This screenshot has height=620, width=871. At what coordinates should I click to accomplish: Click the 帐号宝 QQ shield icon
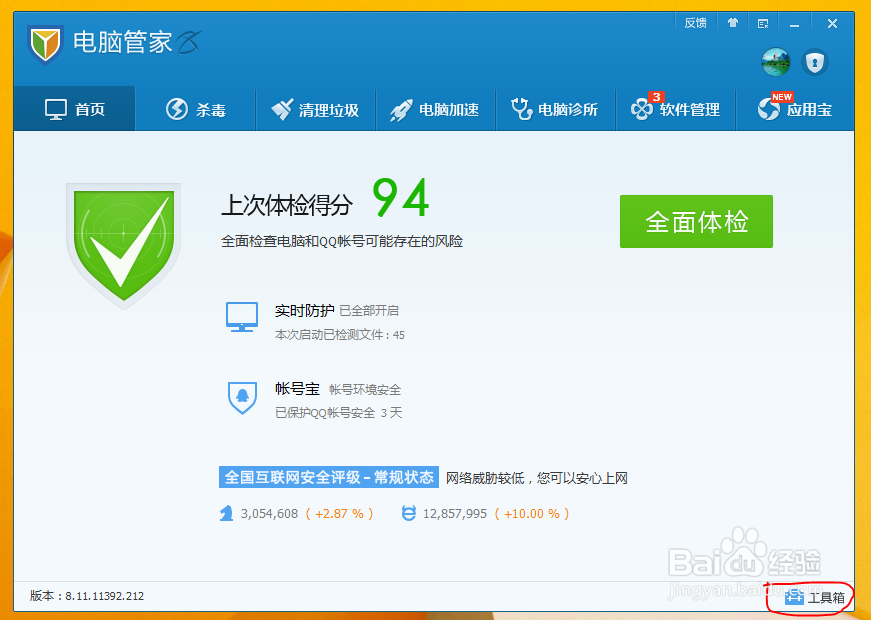pos(242,398)
